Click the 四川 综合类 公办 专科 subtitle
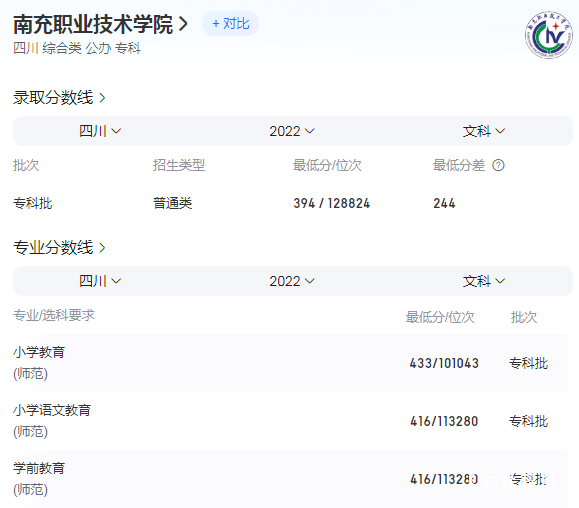Image resolution: width=579 pixels, height=508 pixels. pos(77,48)
